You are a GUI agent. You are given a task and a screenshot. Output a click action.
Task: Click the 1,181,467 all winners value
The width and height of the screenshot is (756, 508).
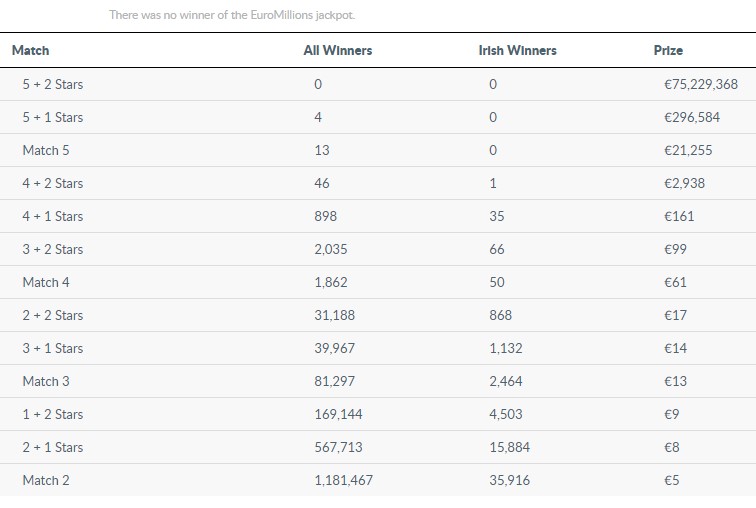click(x=343, y=481)
